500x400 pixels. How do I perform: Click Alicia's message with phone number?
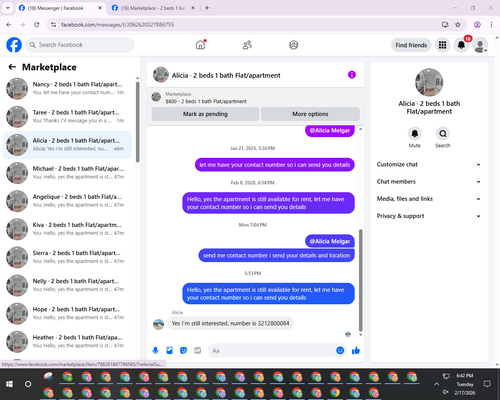point(230,323)
